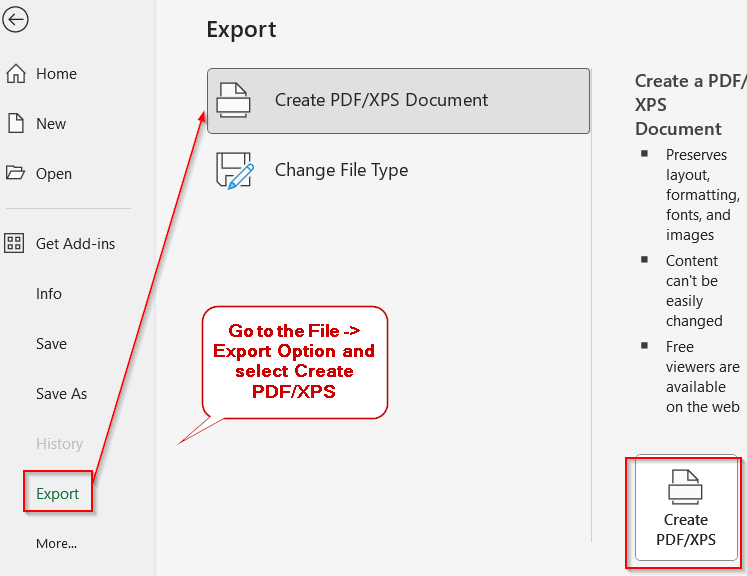Click the printer icon beside Create PDF/XPS Document
The height and width of the screenshot is (576, 747).
(233, 101)
